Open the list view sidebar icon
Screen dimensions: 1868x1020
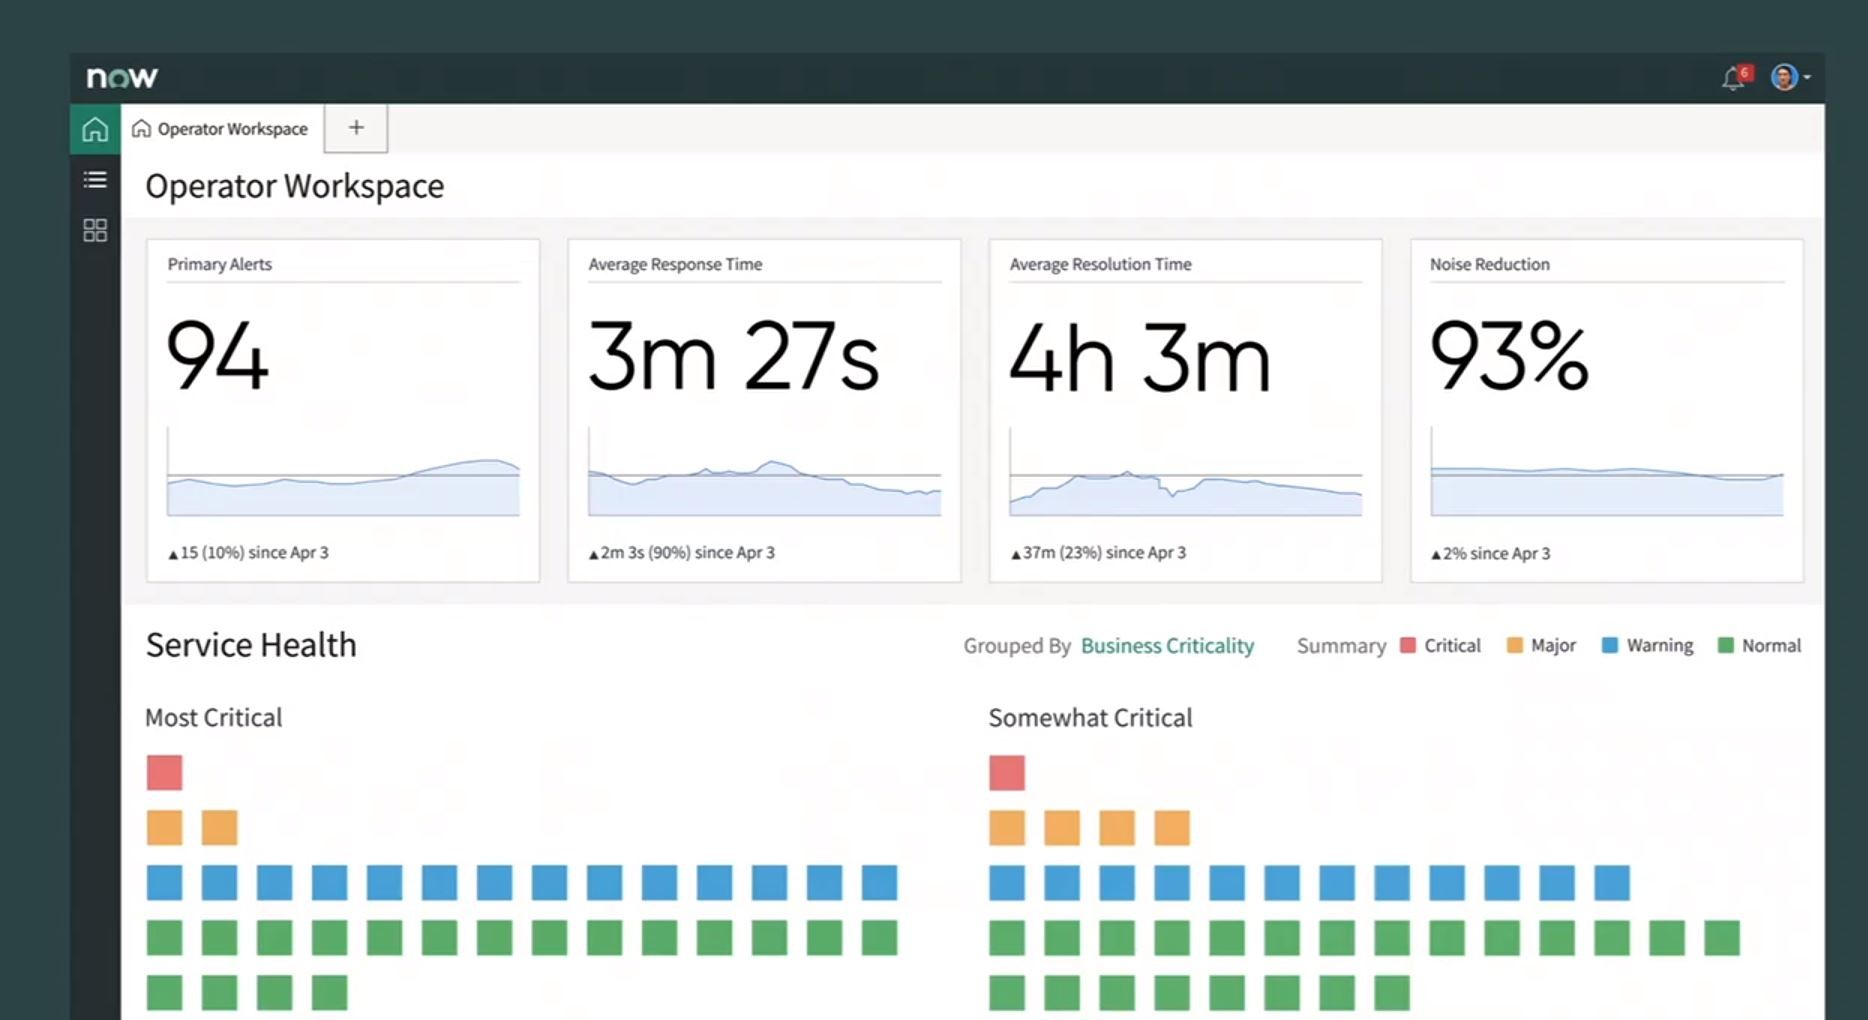tap(95, 180)
